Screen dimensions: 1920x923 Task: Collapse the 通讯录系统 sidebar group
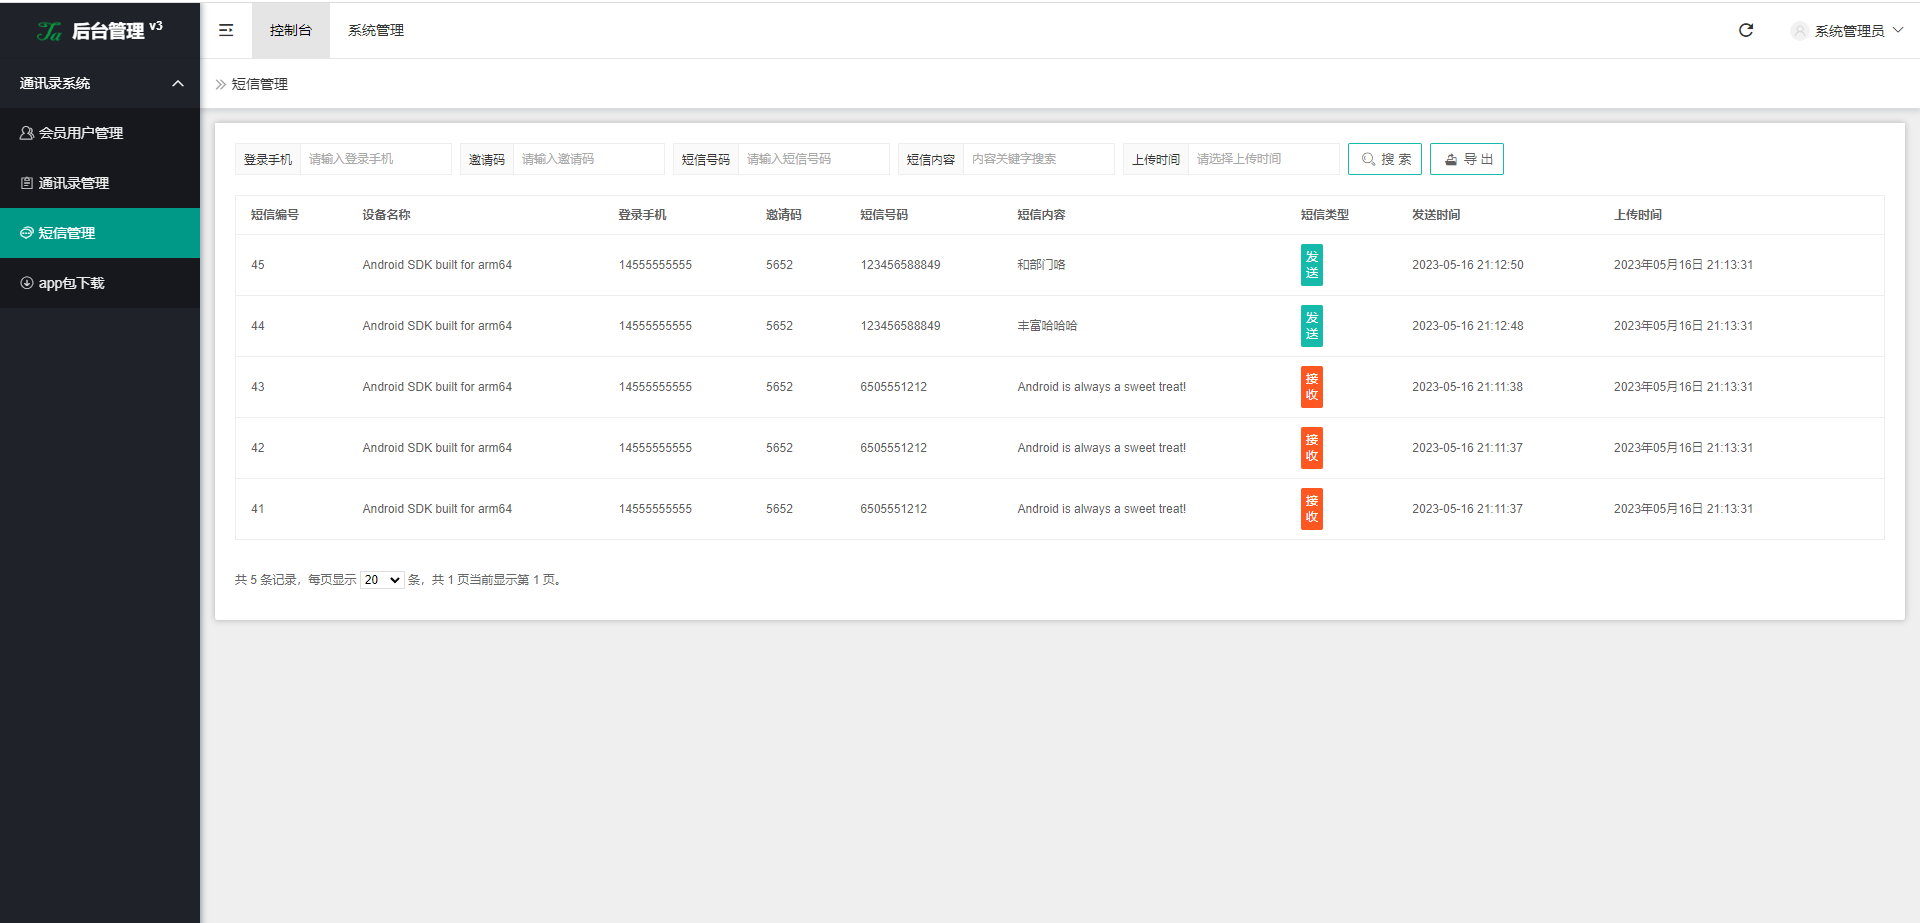[x=178, y=83]
